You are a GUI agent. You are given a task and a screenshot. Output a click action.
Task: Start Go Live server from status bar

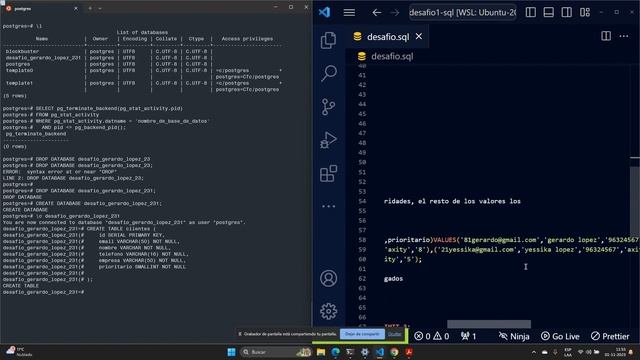(x=560, y=336)
